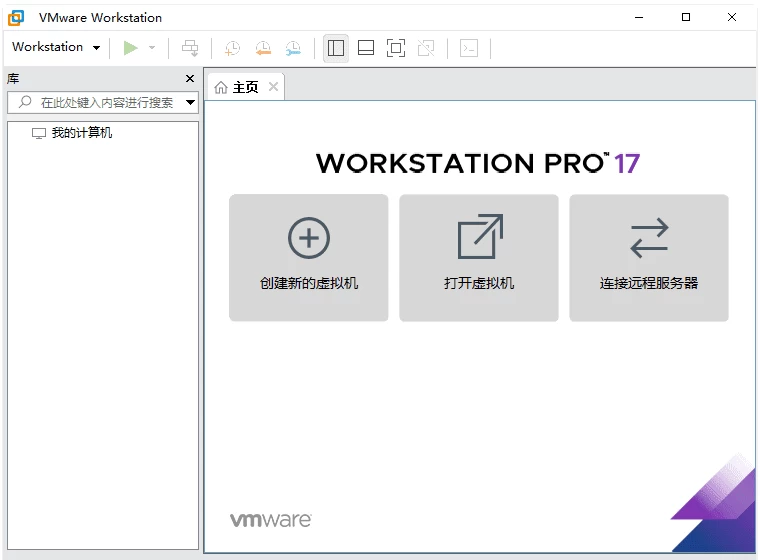Close the 主页 tab
The height and width of the screenshot is (560, 762).
[x=273, y=87]
